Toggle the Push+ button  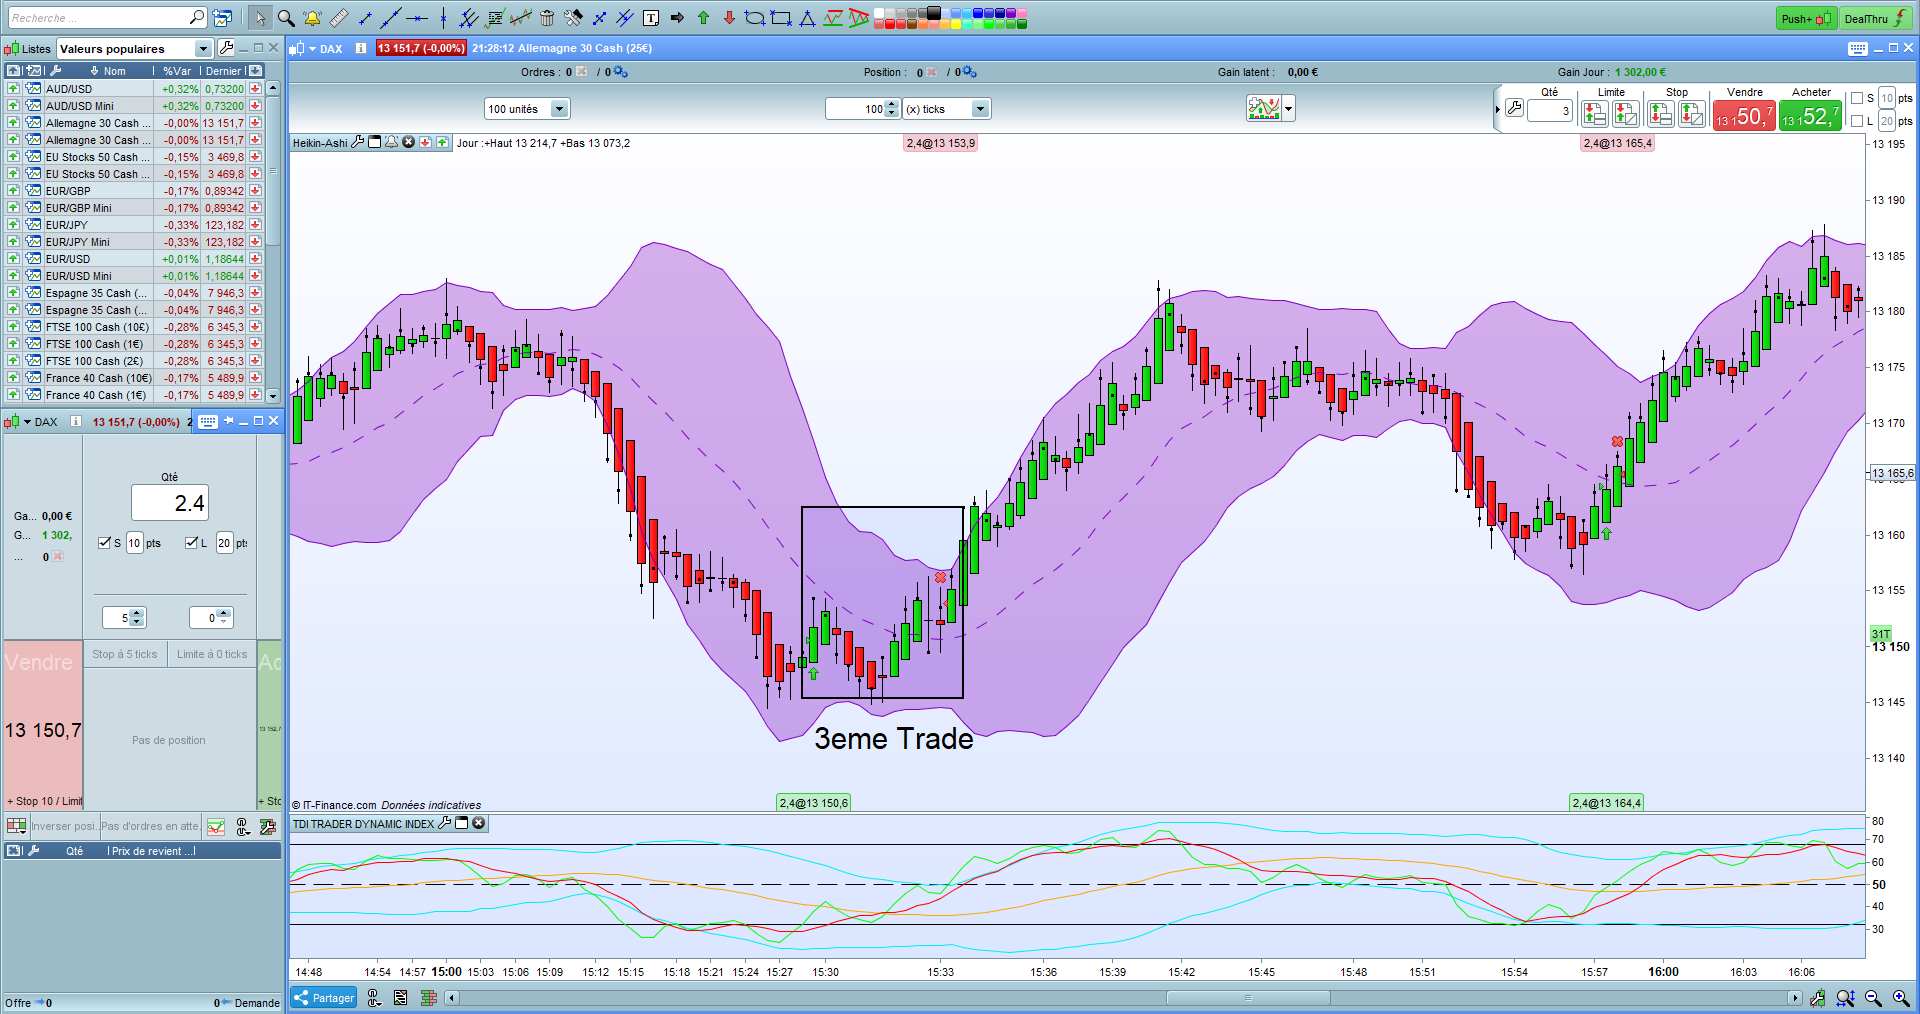click(x=1806, y=18)
